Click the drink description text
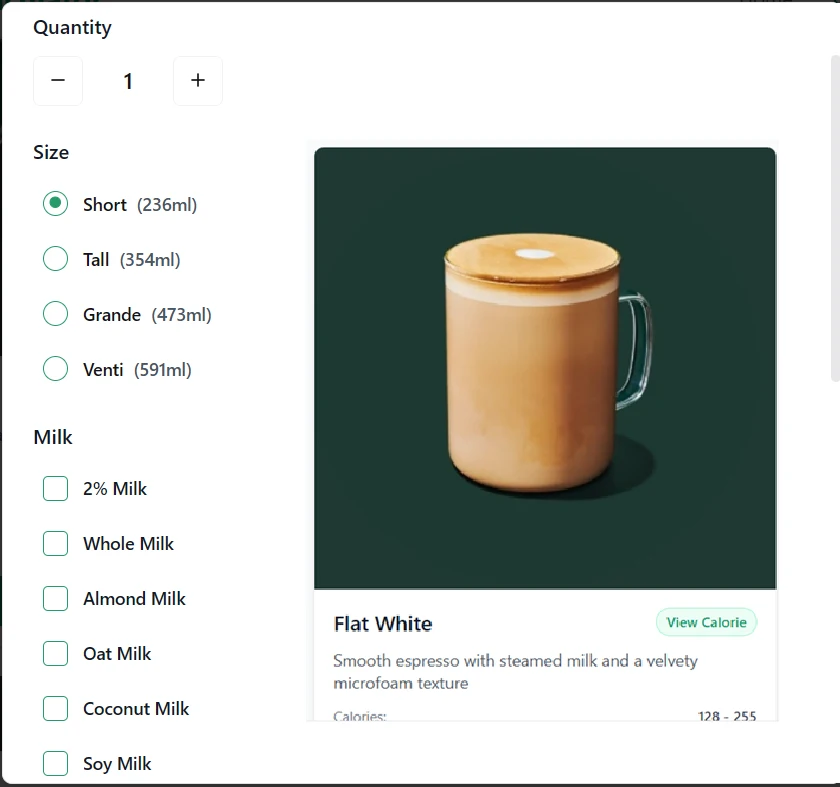This screenshot has width=840, height=787. coord(516,671)
